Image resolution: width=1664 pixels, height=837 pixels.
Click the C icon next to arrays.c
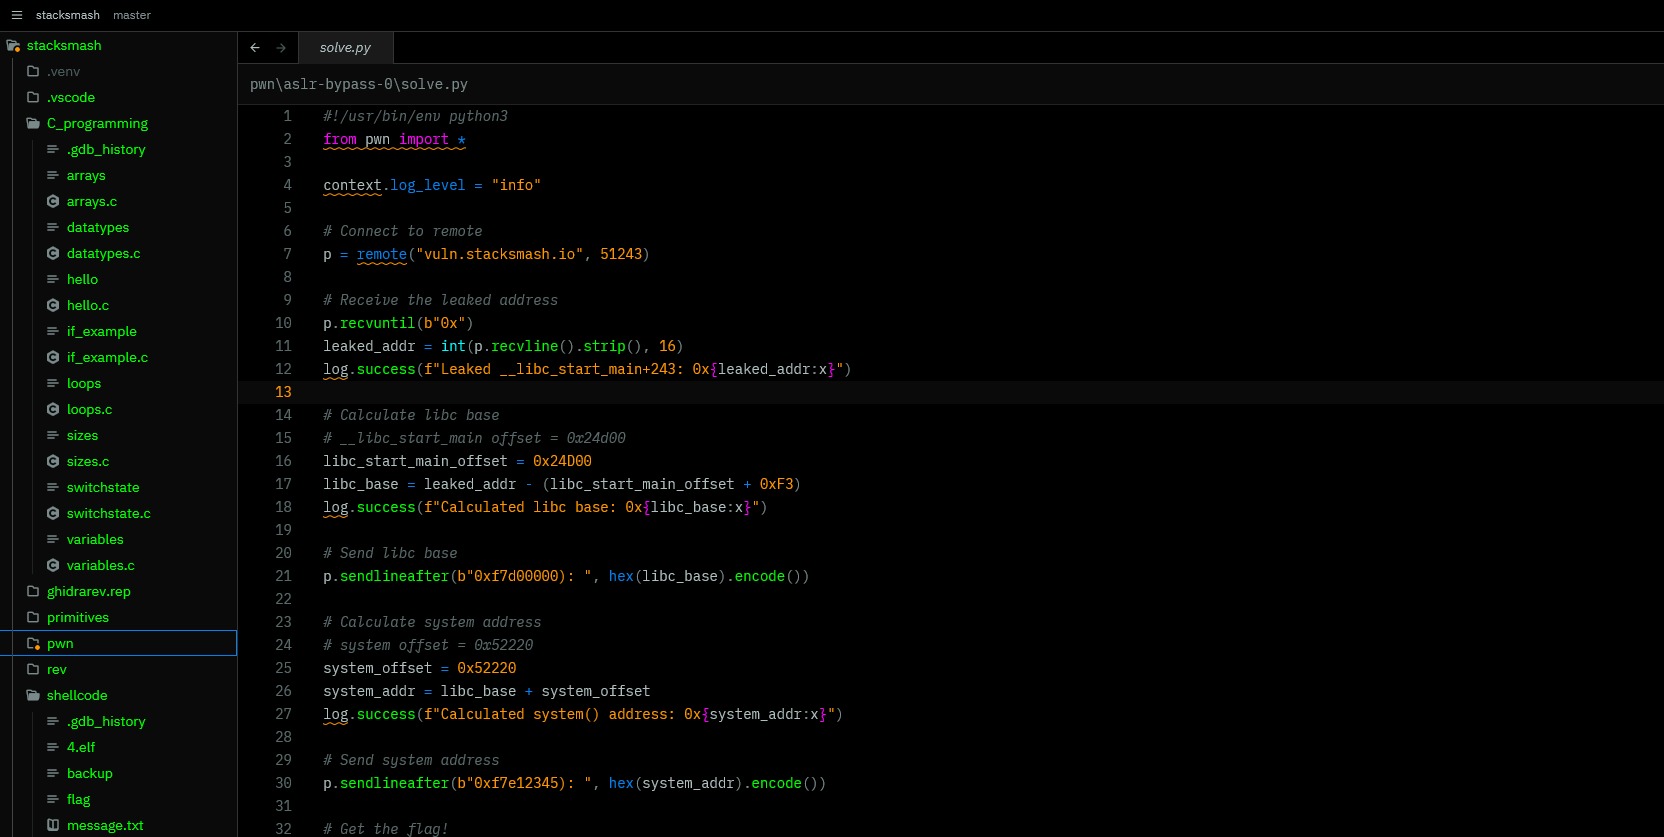(x=53, y=201)
